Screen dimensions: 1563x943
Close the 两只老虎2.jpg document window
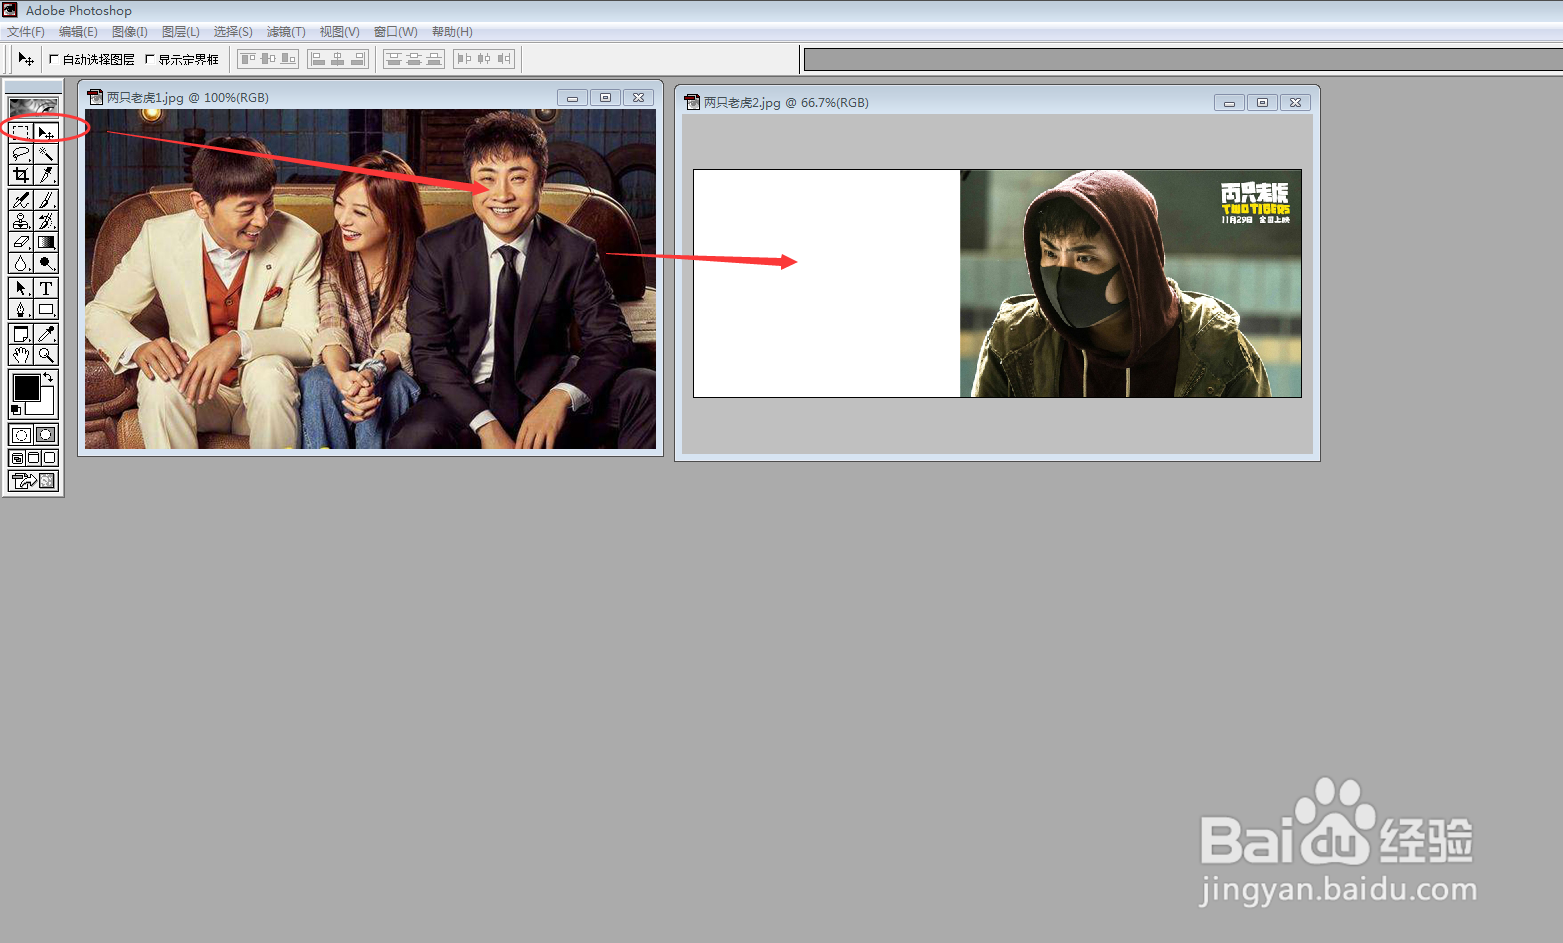coord(1295,103)
